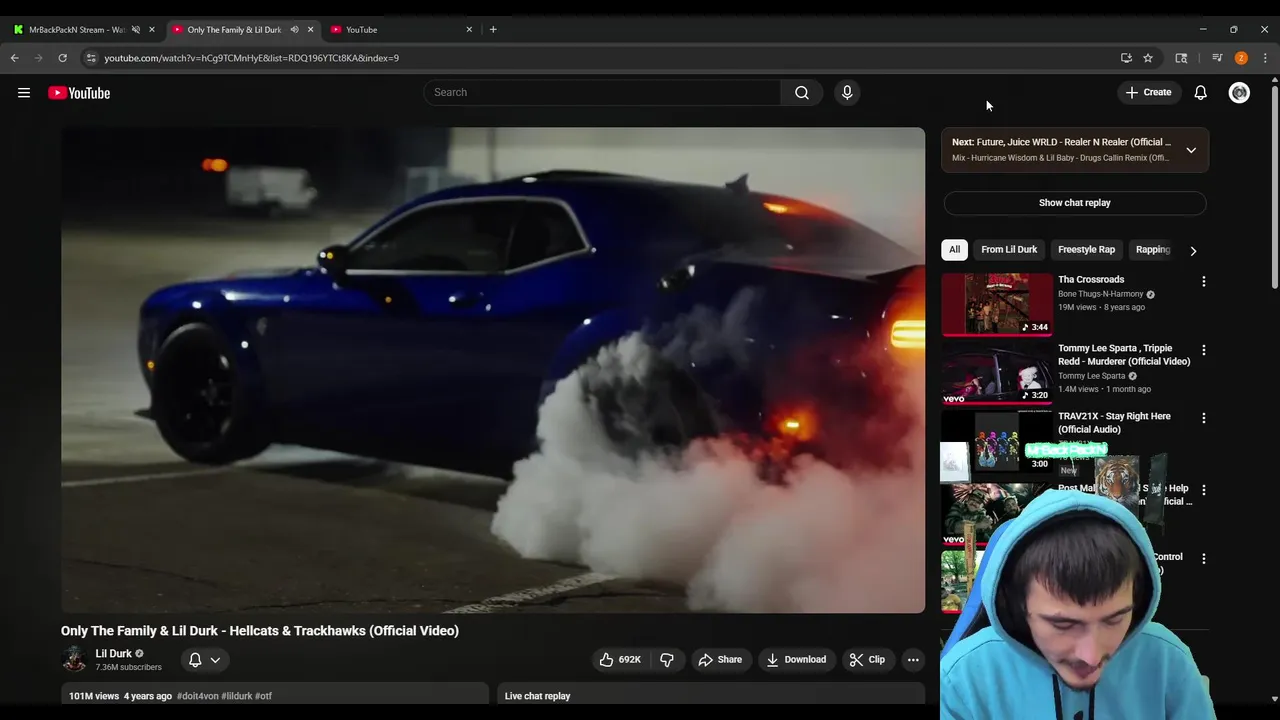Like the video with 692K likes

click(x=620, y=660)
